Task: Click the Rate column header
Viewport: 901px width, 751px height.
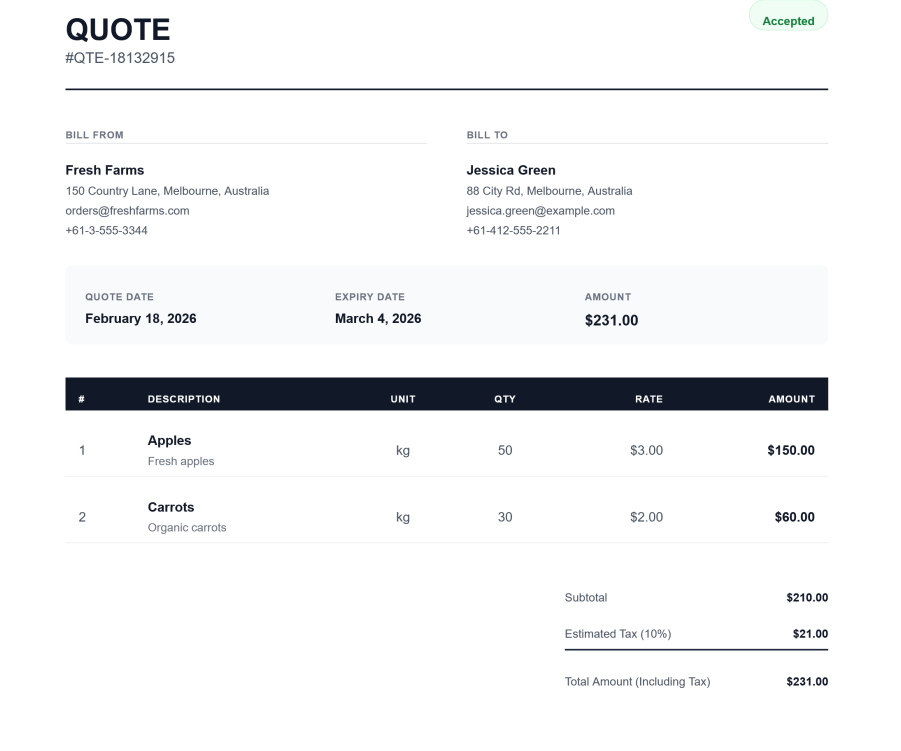Action: click(648, 399)
